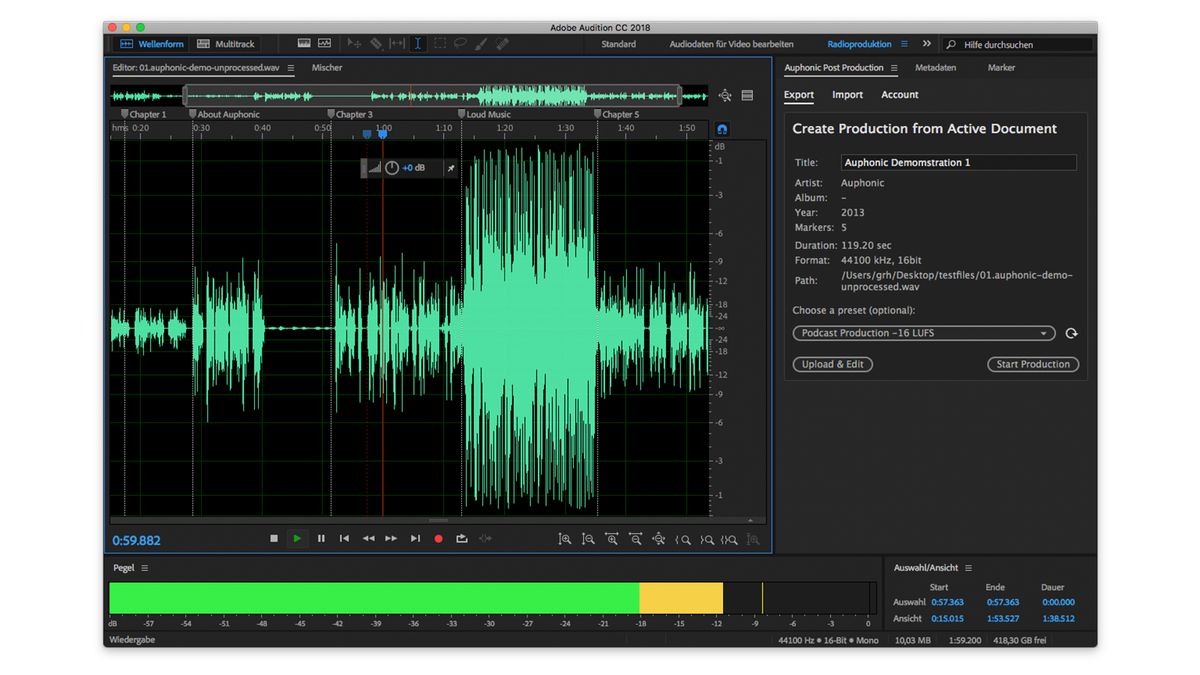Select the Paintbrush Selection tool
Image resolution: width=1200 pixels, height=675 pixels.
481,44
